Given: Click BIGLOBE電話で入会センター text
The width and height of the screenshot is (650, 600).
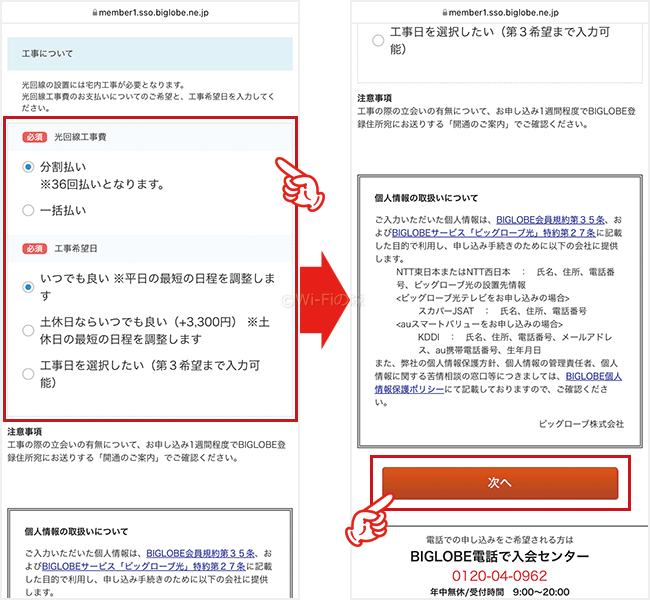Looking at the screenshot, I should coord(500,556).
